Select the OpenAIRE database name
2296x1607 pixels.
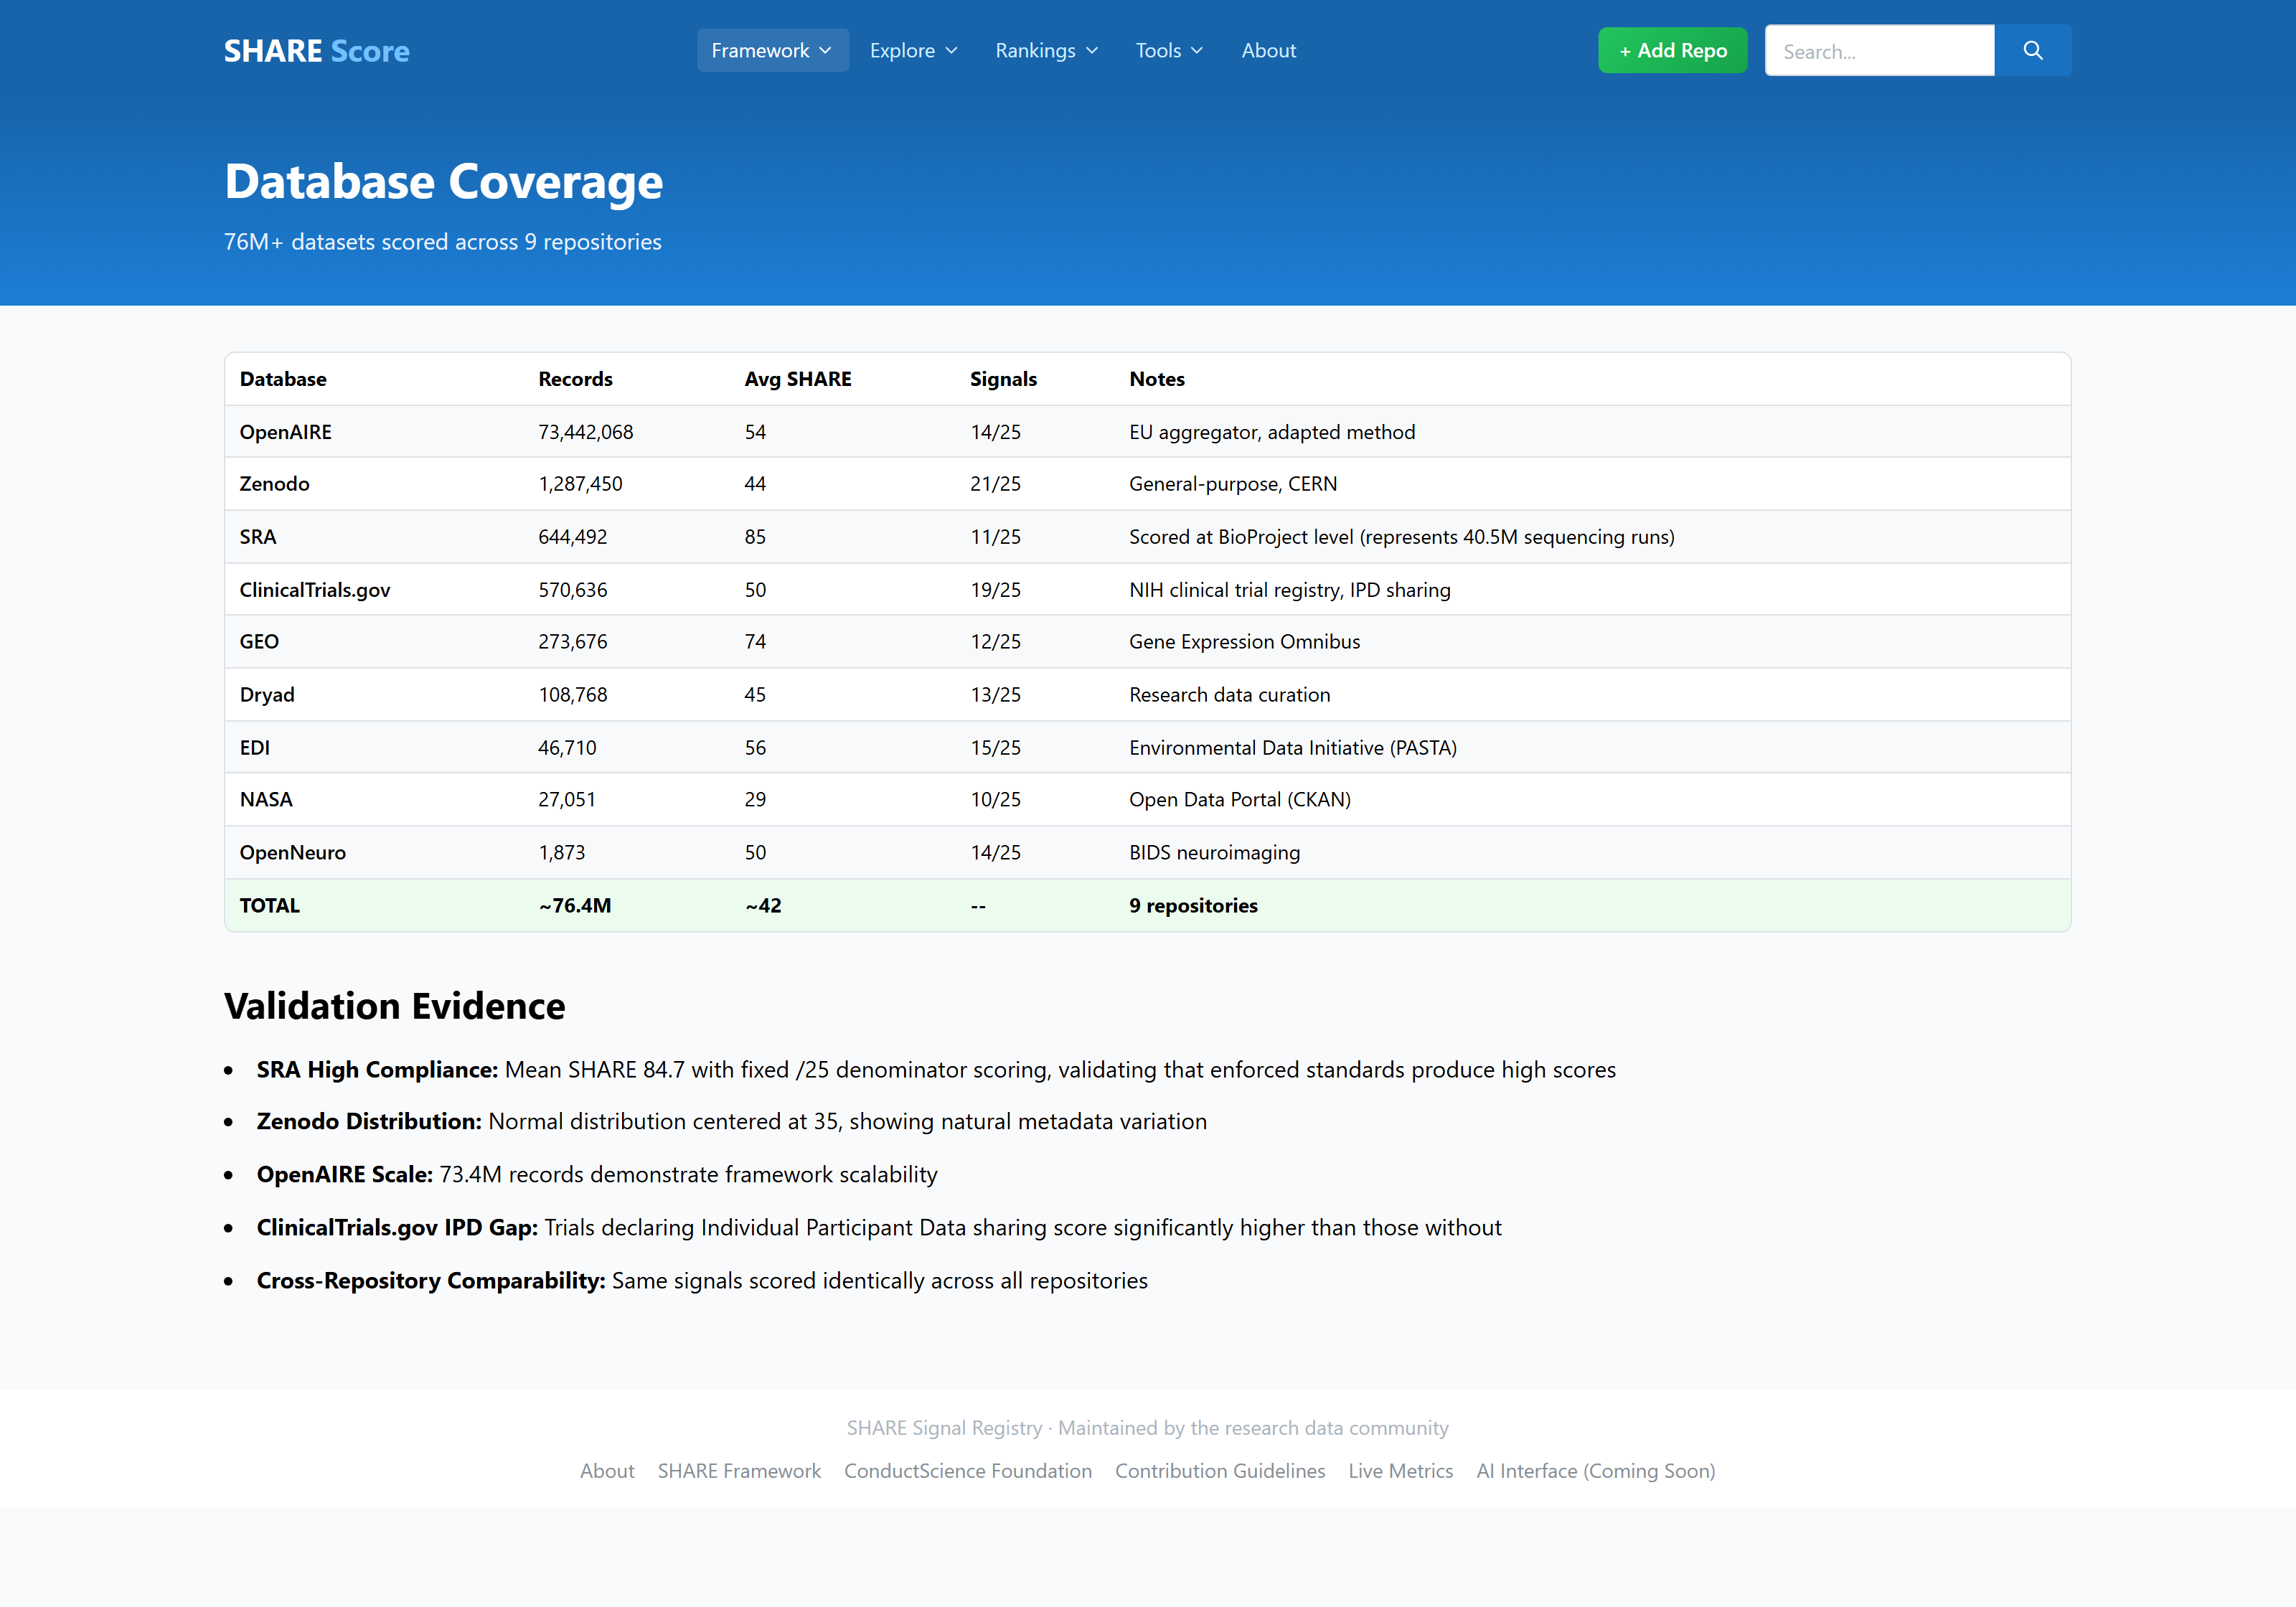285,432
